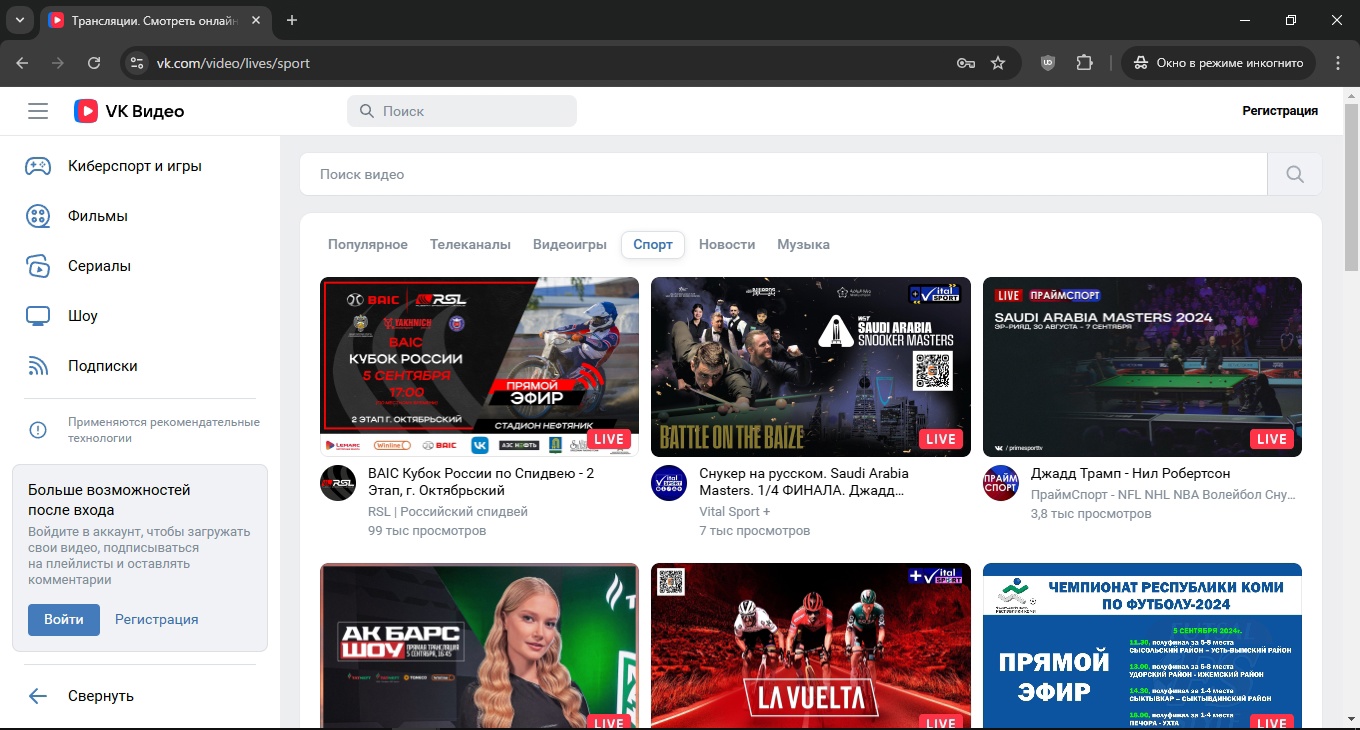Viewport: 1360px width, 730px height.
Task: Open site information icon in address bar
Action: click(138, 63)
